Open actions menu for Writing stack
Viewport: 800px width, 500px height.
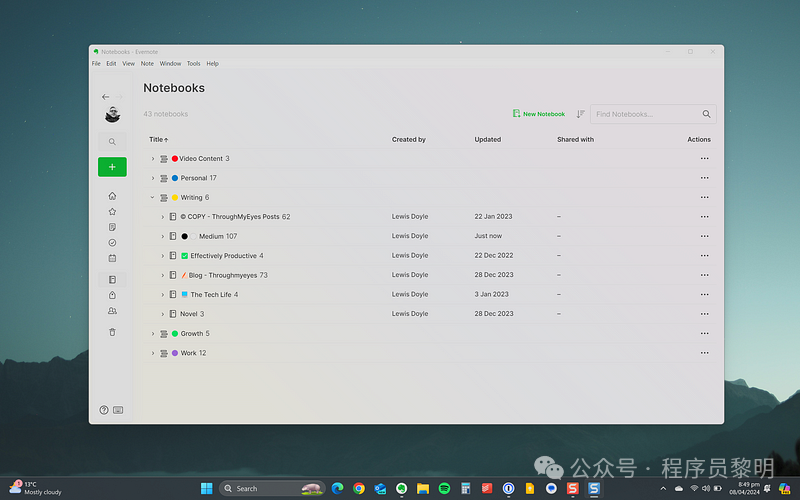click(x=704, y=197)
